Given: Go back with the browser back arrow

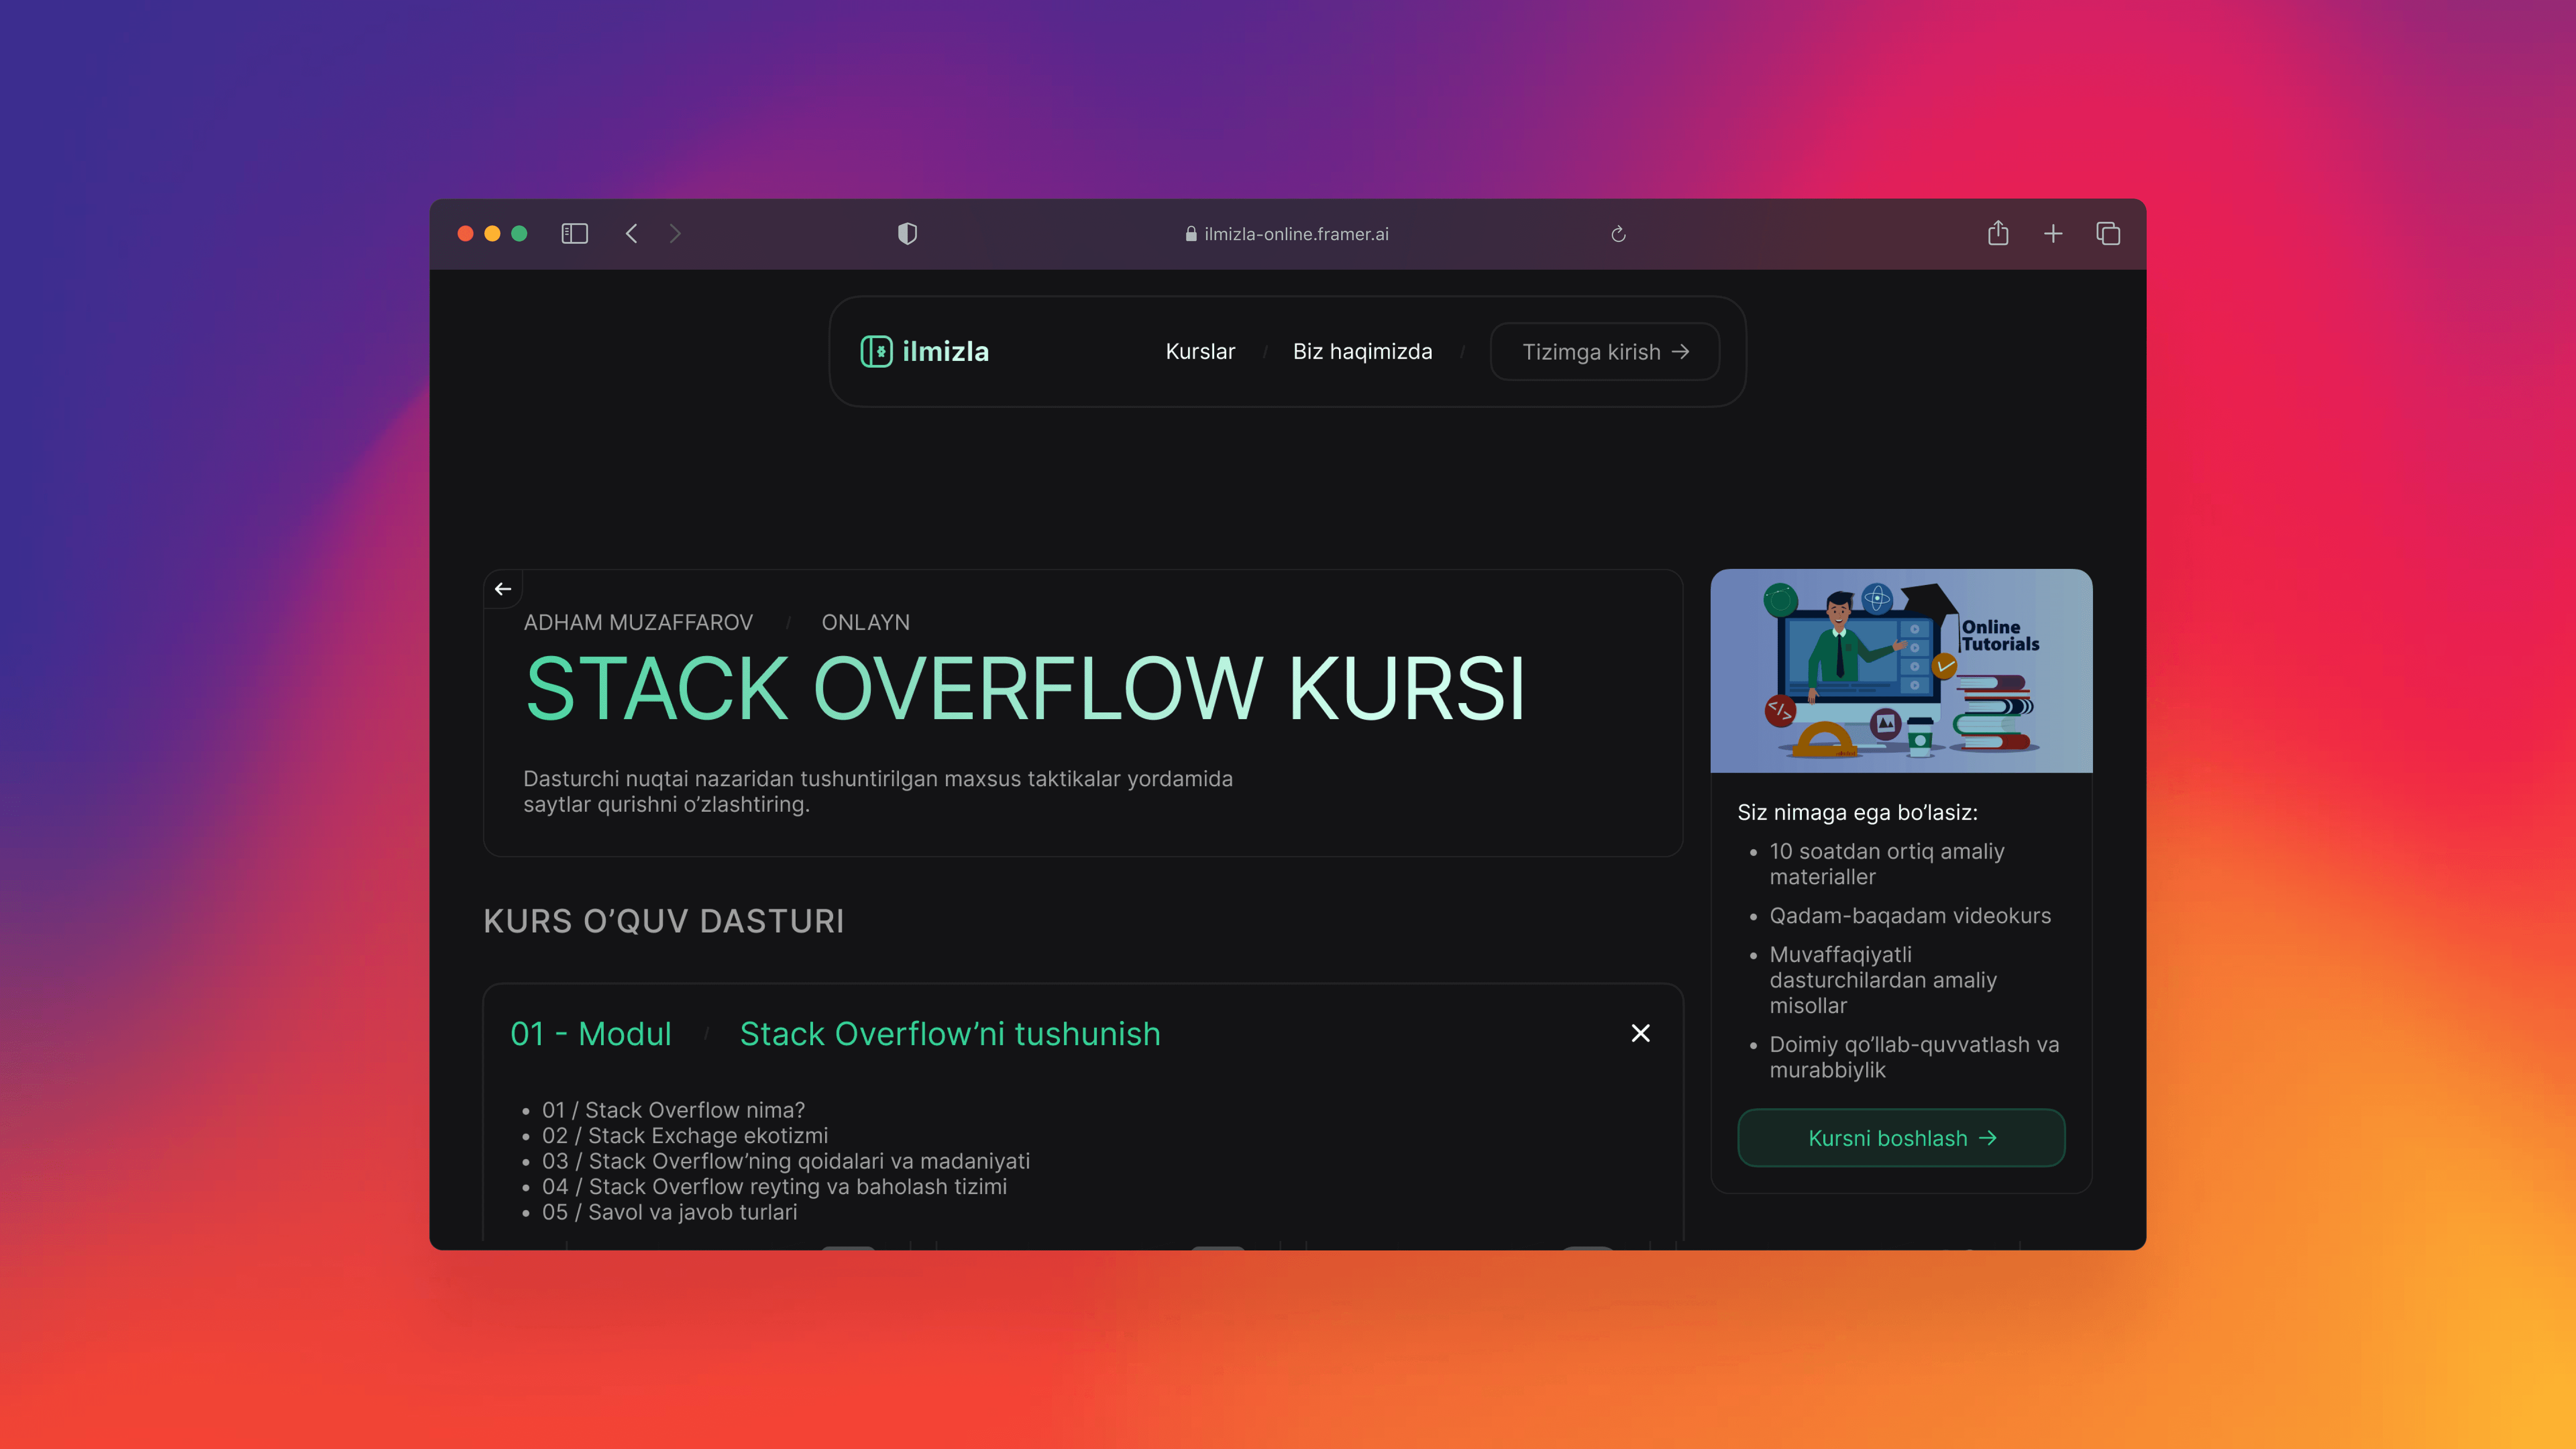Looking at the screenshot, I should [631, 233].
